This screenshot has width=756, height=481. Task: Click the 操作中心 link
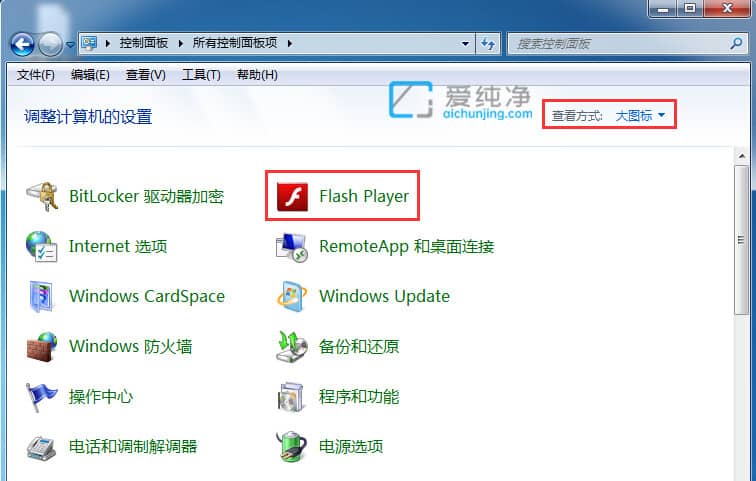click(101, 397)
